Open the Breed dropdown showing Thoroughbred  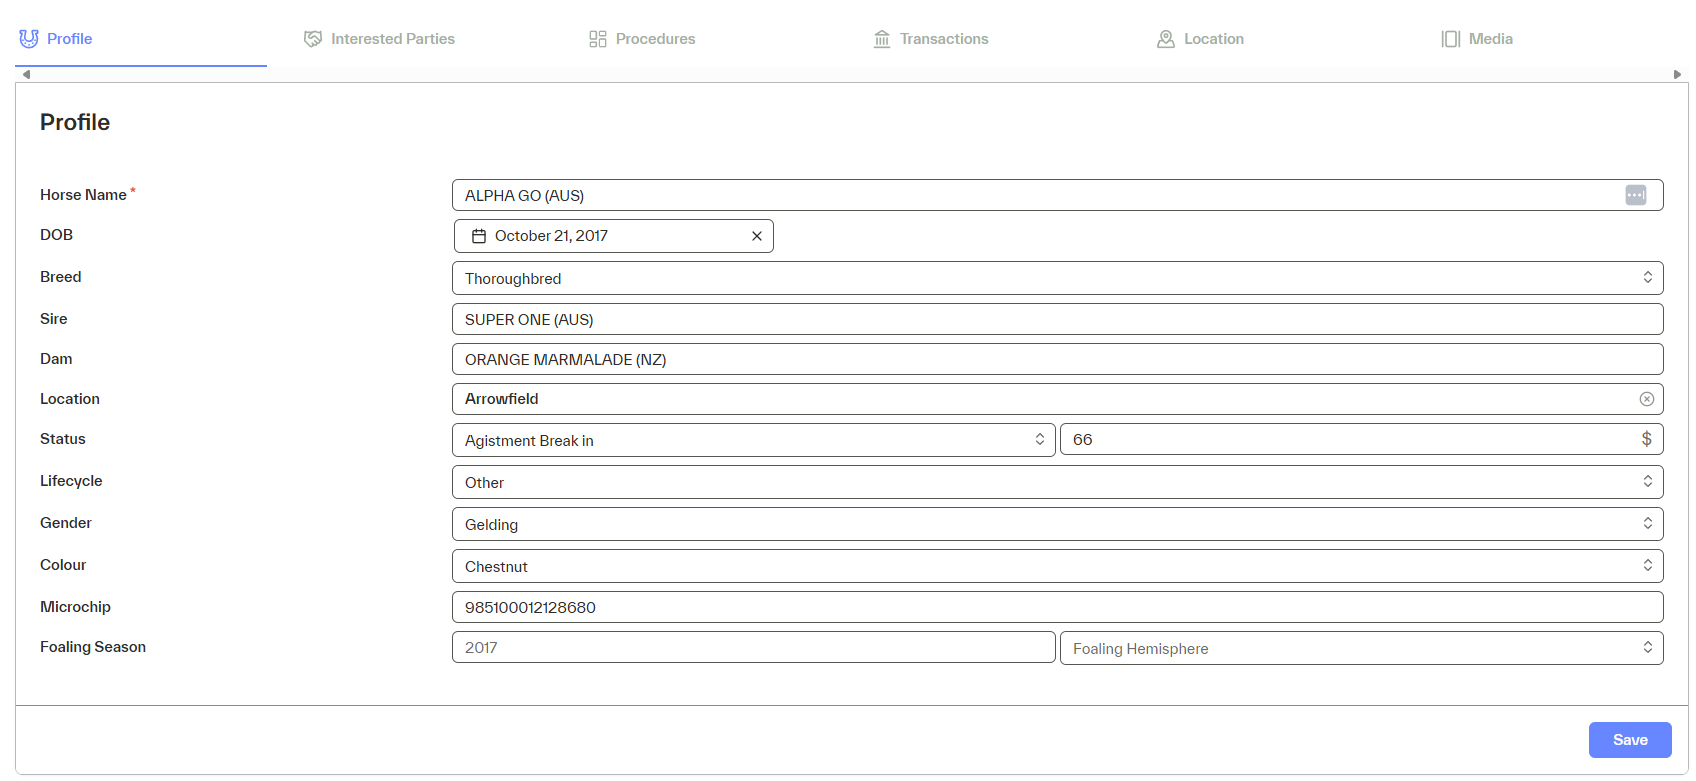point(1057,278)
